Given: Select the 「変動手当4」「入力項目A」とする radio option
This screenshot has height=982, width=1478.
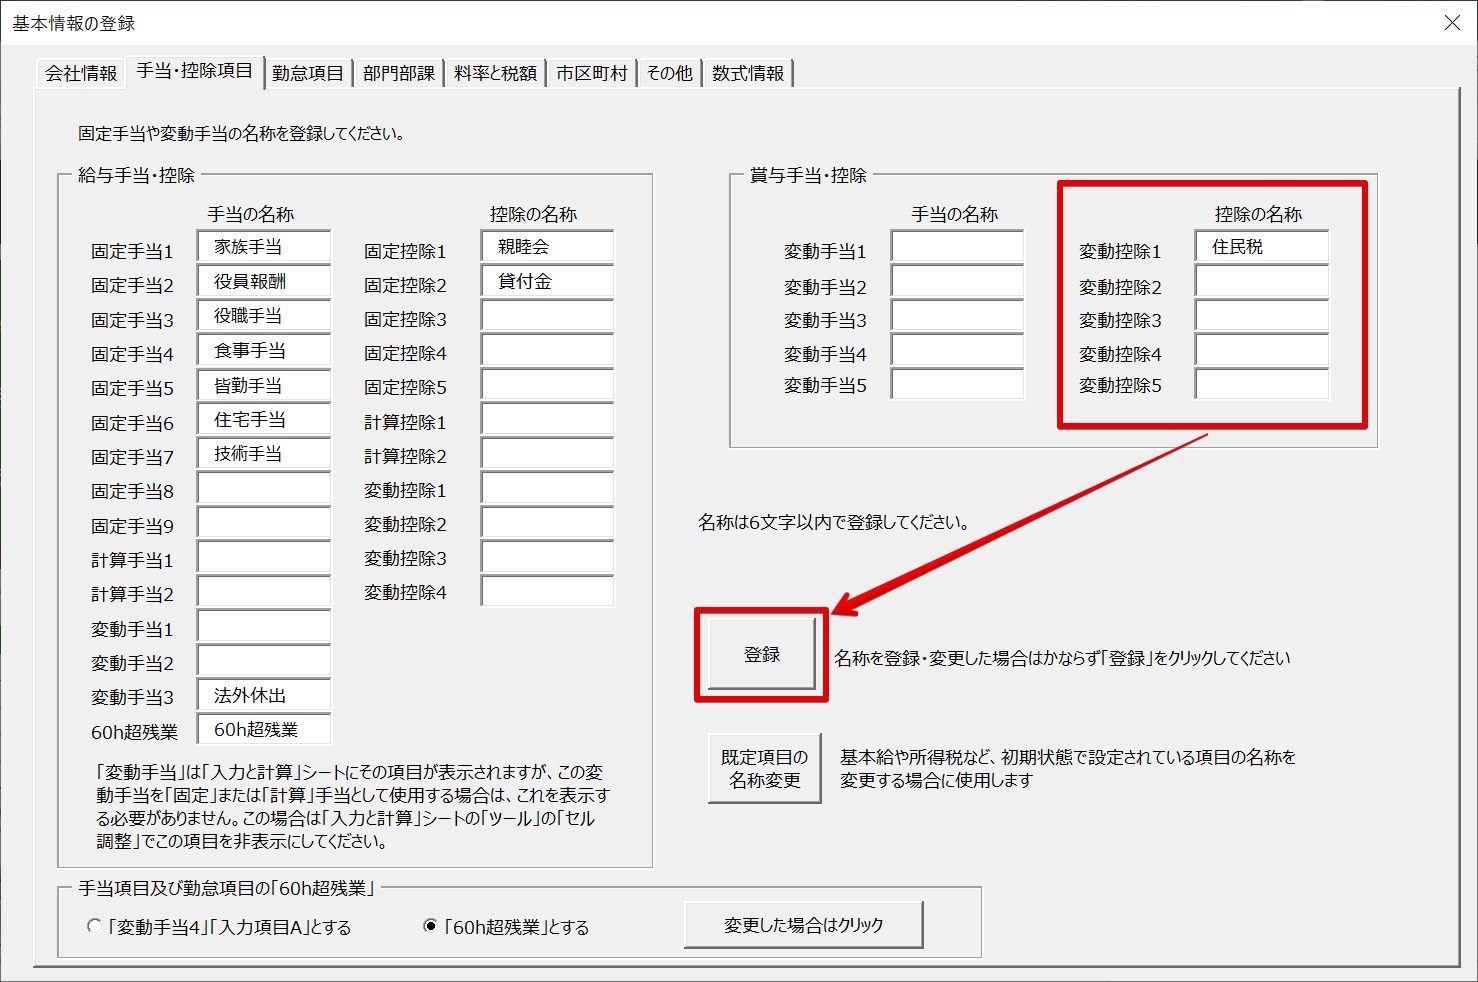Looking at the screenshot, I should click(x=95, y=926).
